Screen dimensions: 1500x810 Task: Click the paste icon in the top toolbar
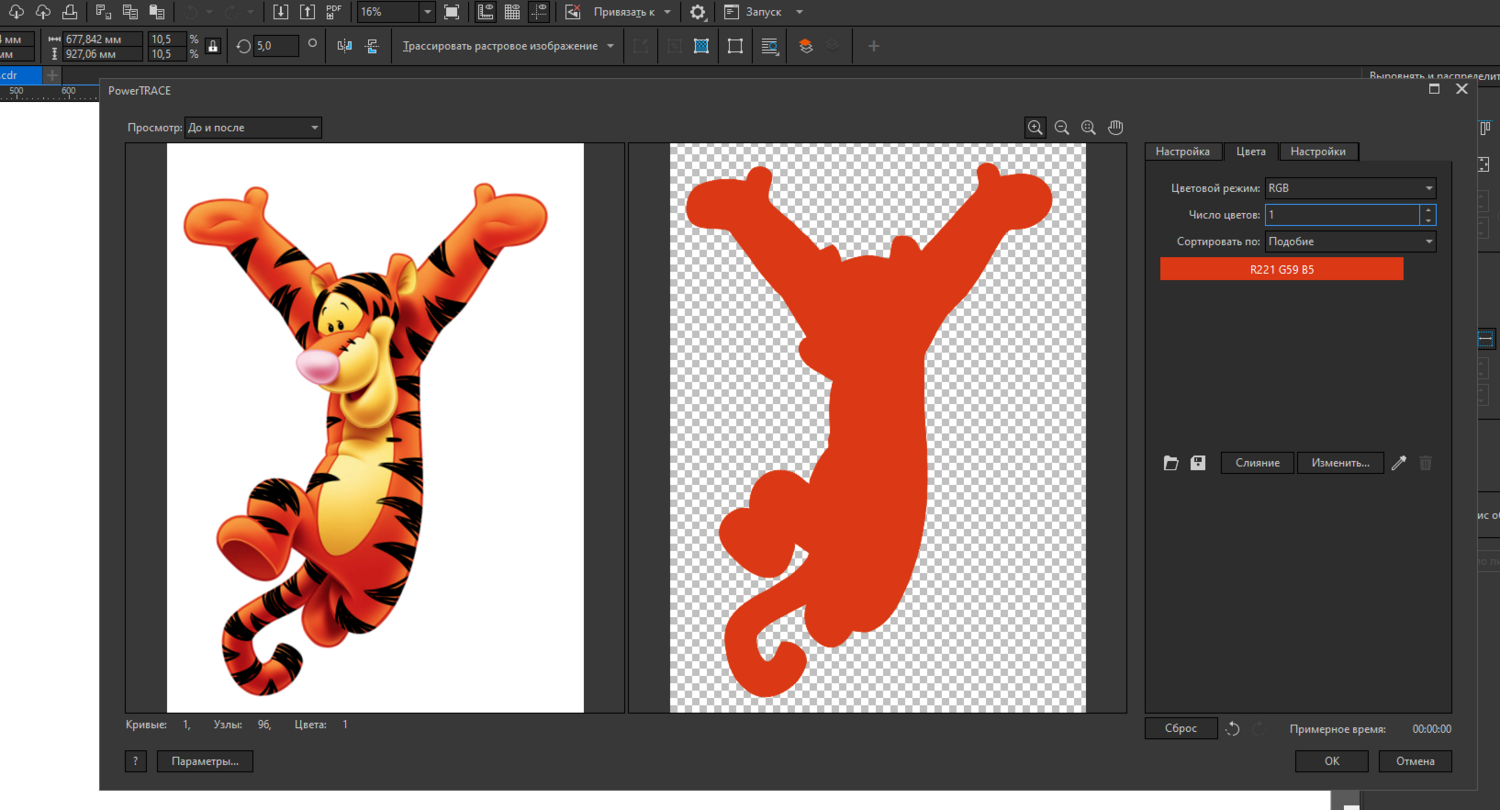click(x=156, y=12)
